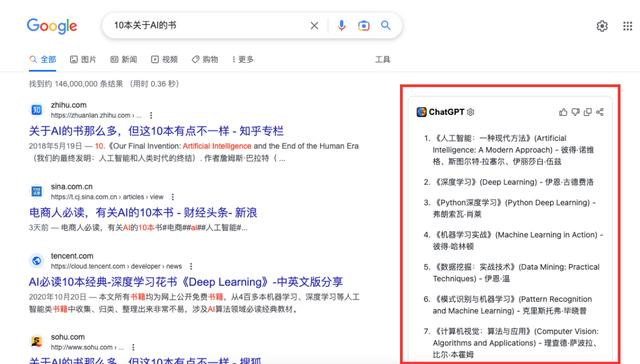Click the sohu.com favicon
The image size is (640, 364).
point(37,342)
